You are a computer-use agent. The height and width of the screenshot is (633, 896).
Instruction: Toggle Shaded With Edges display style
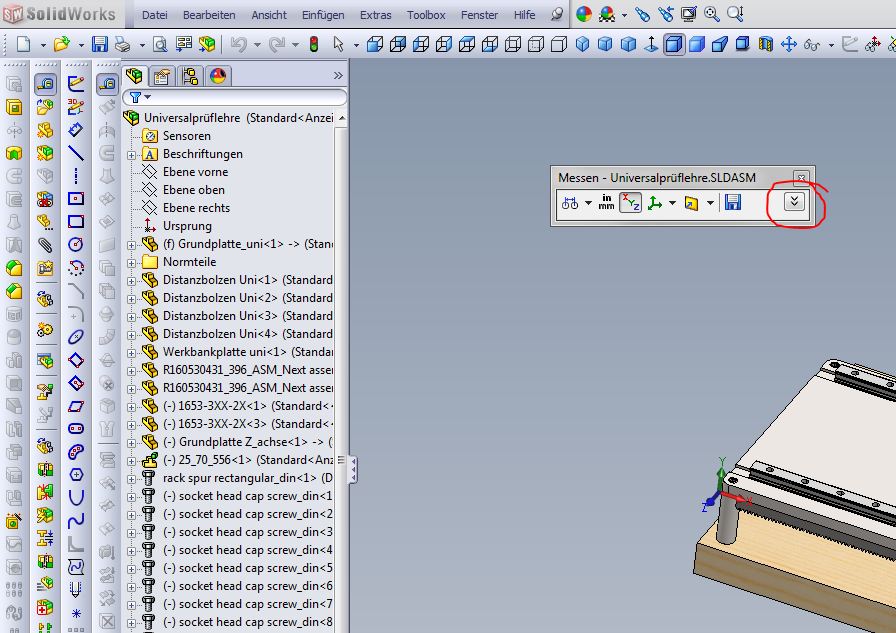tap(674, 43)
